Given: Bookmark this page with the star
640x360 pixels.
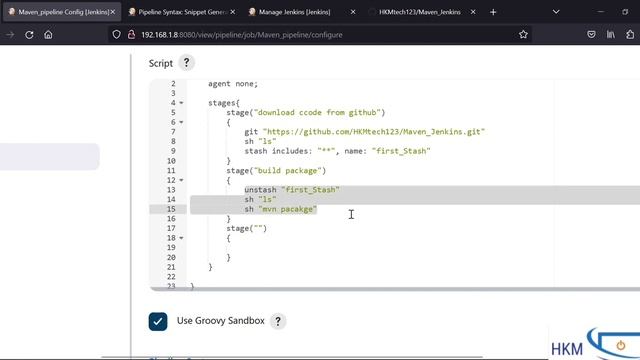Looking at the screenshot, I should click(x=523, y=35).
